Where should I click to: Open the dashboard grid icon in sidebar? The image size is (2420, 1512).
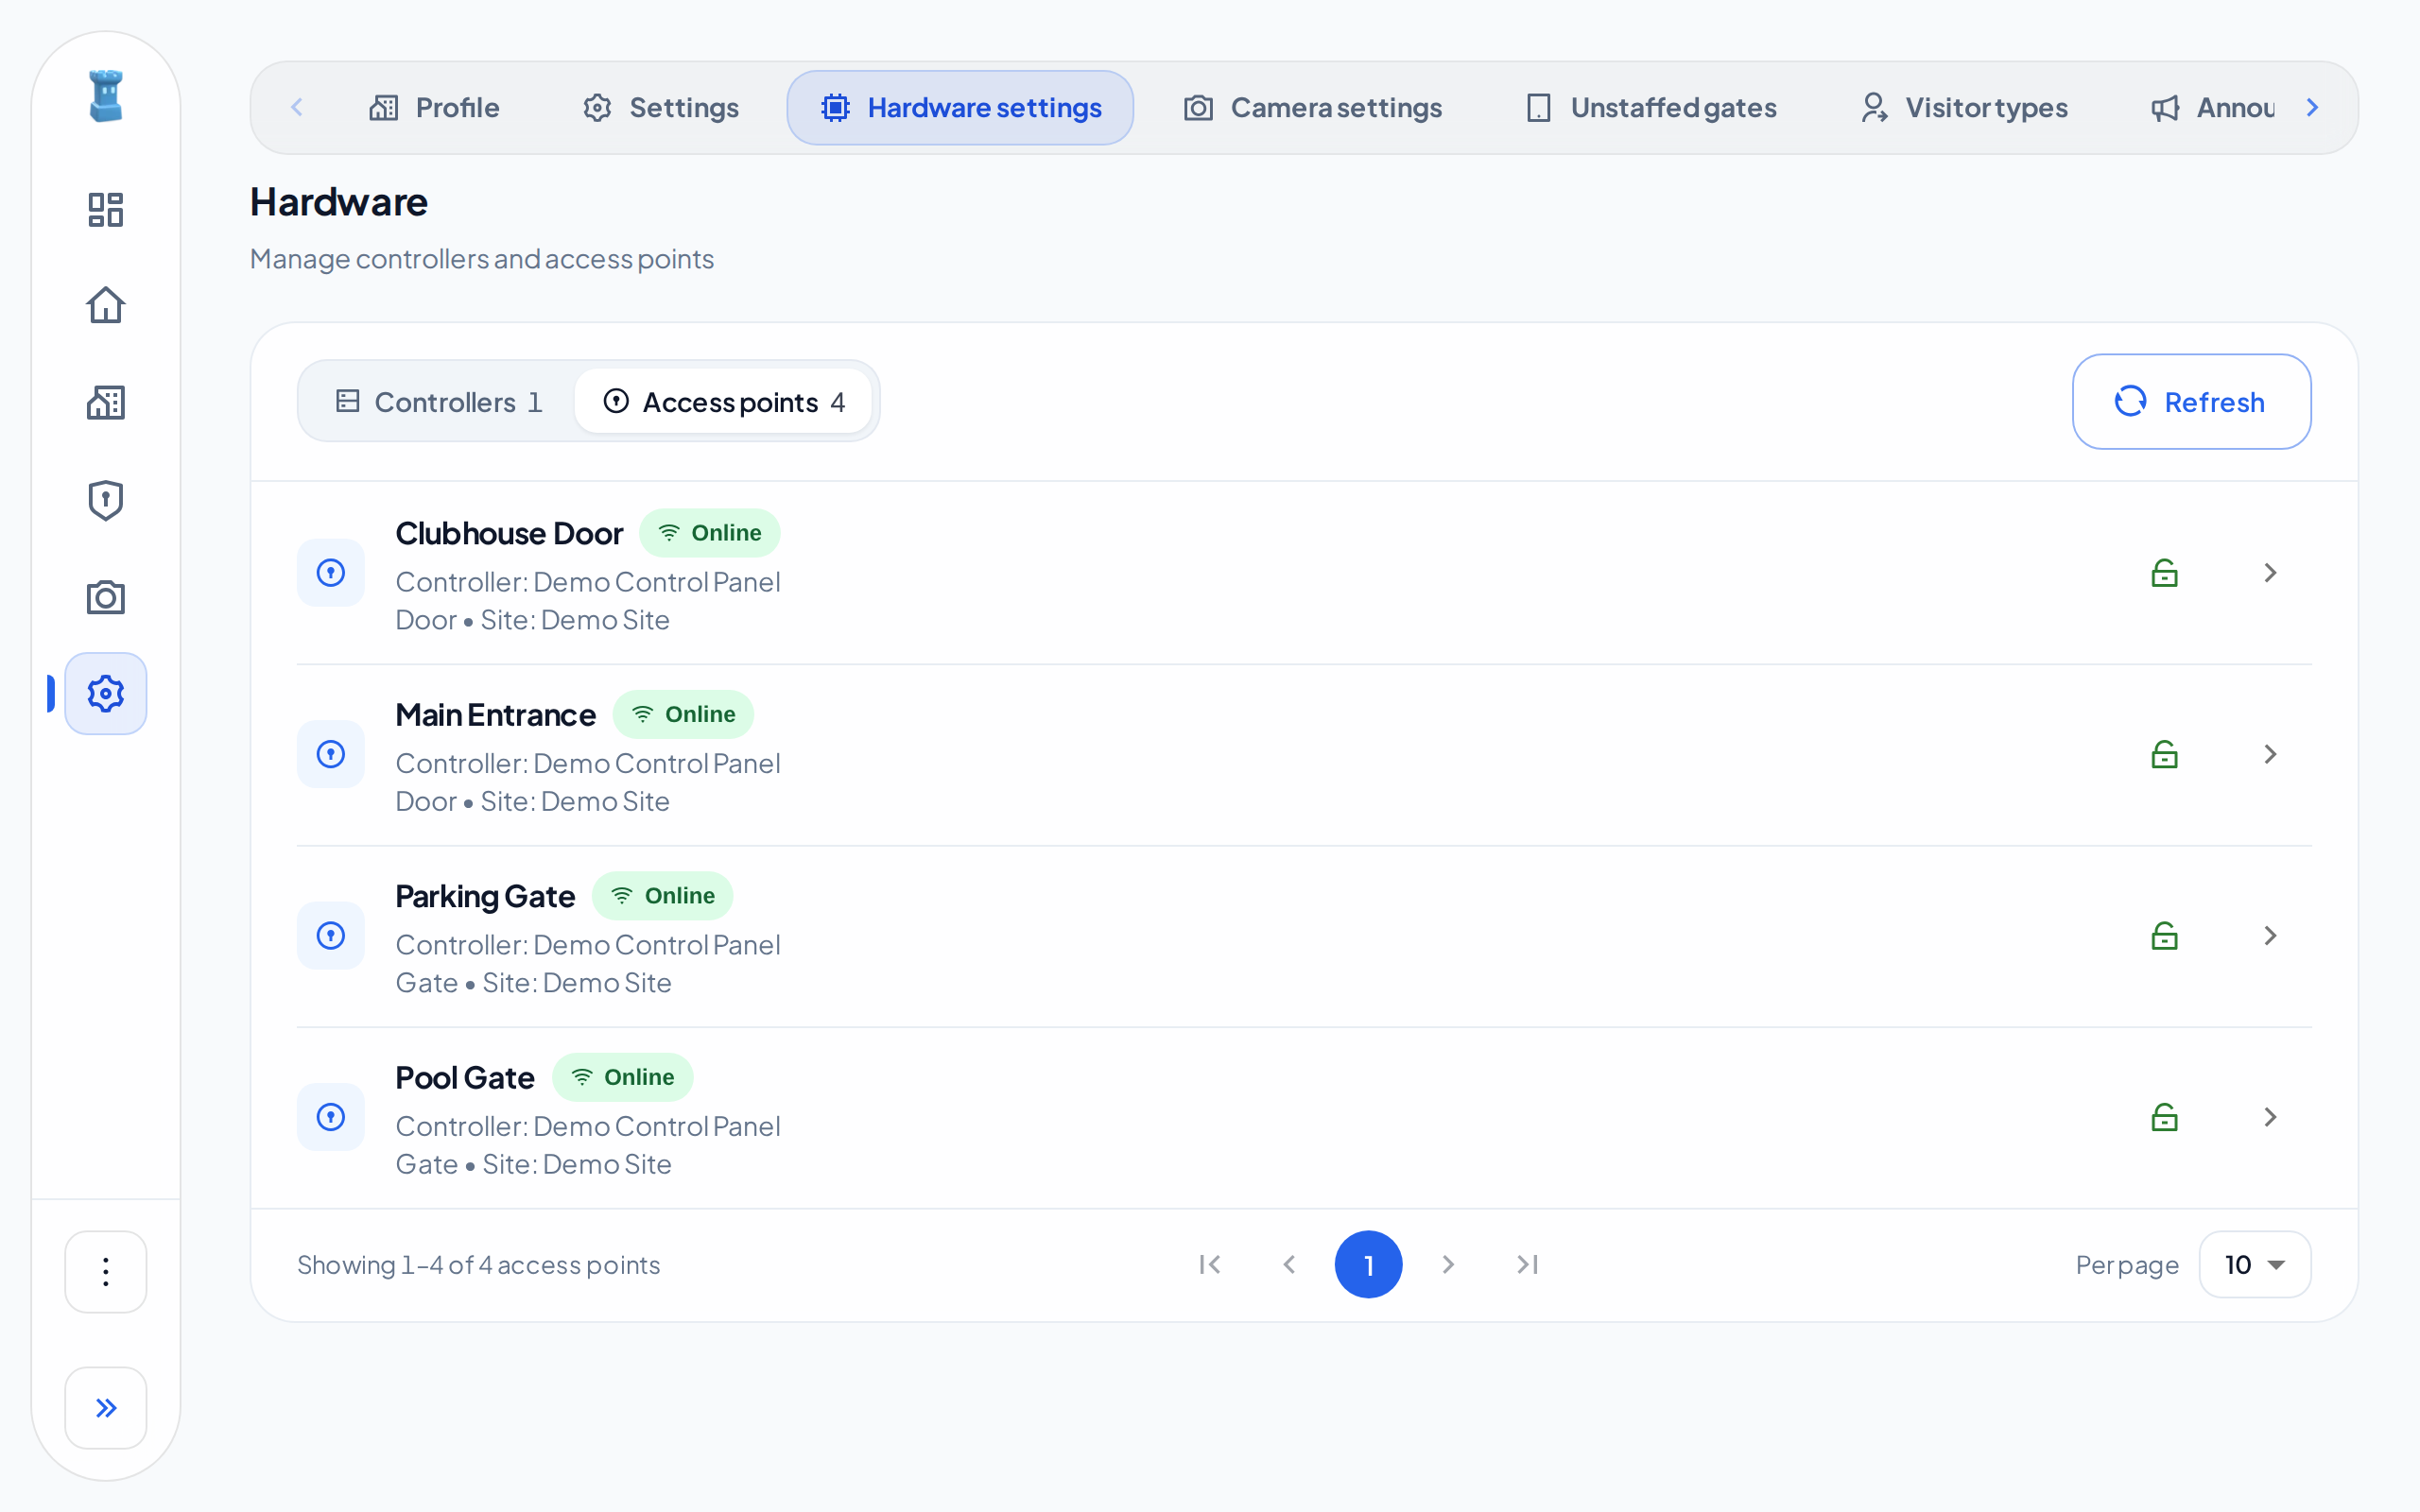coord(106,210)
